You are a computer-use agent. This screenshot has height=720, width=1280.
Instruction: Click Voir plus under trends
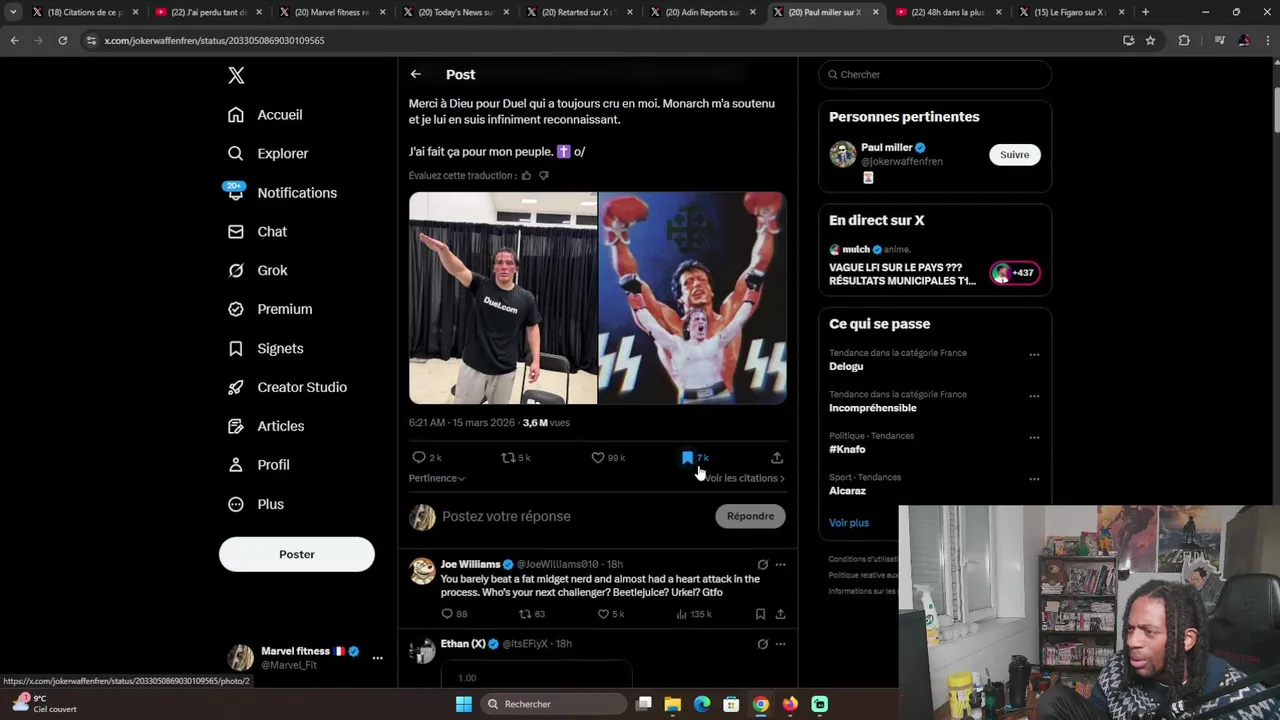849,523
